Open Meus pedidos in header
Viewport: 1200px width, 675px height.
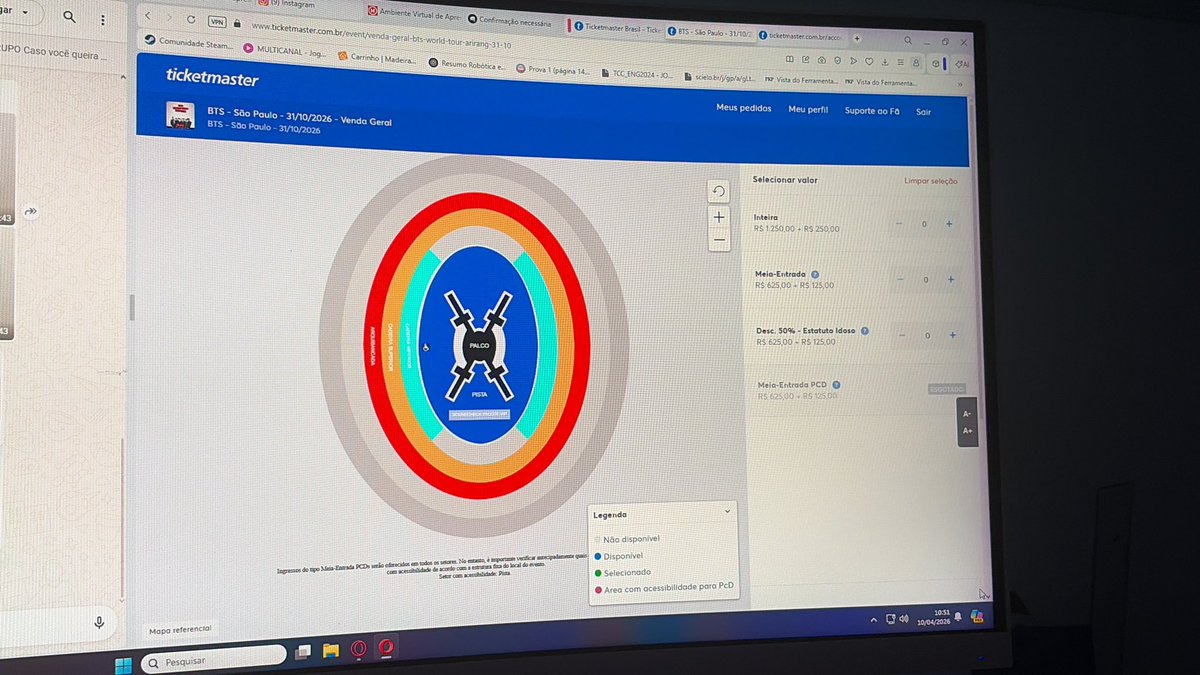coord(742,107)
